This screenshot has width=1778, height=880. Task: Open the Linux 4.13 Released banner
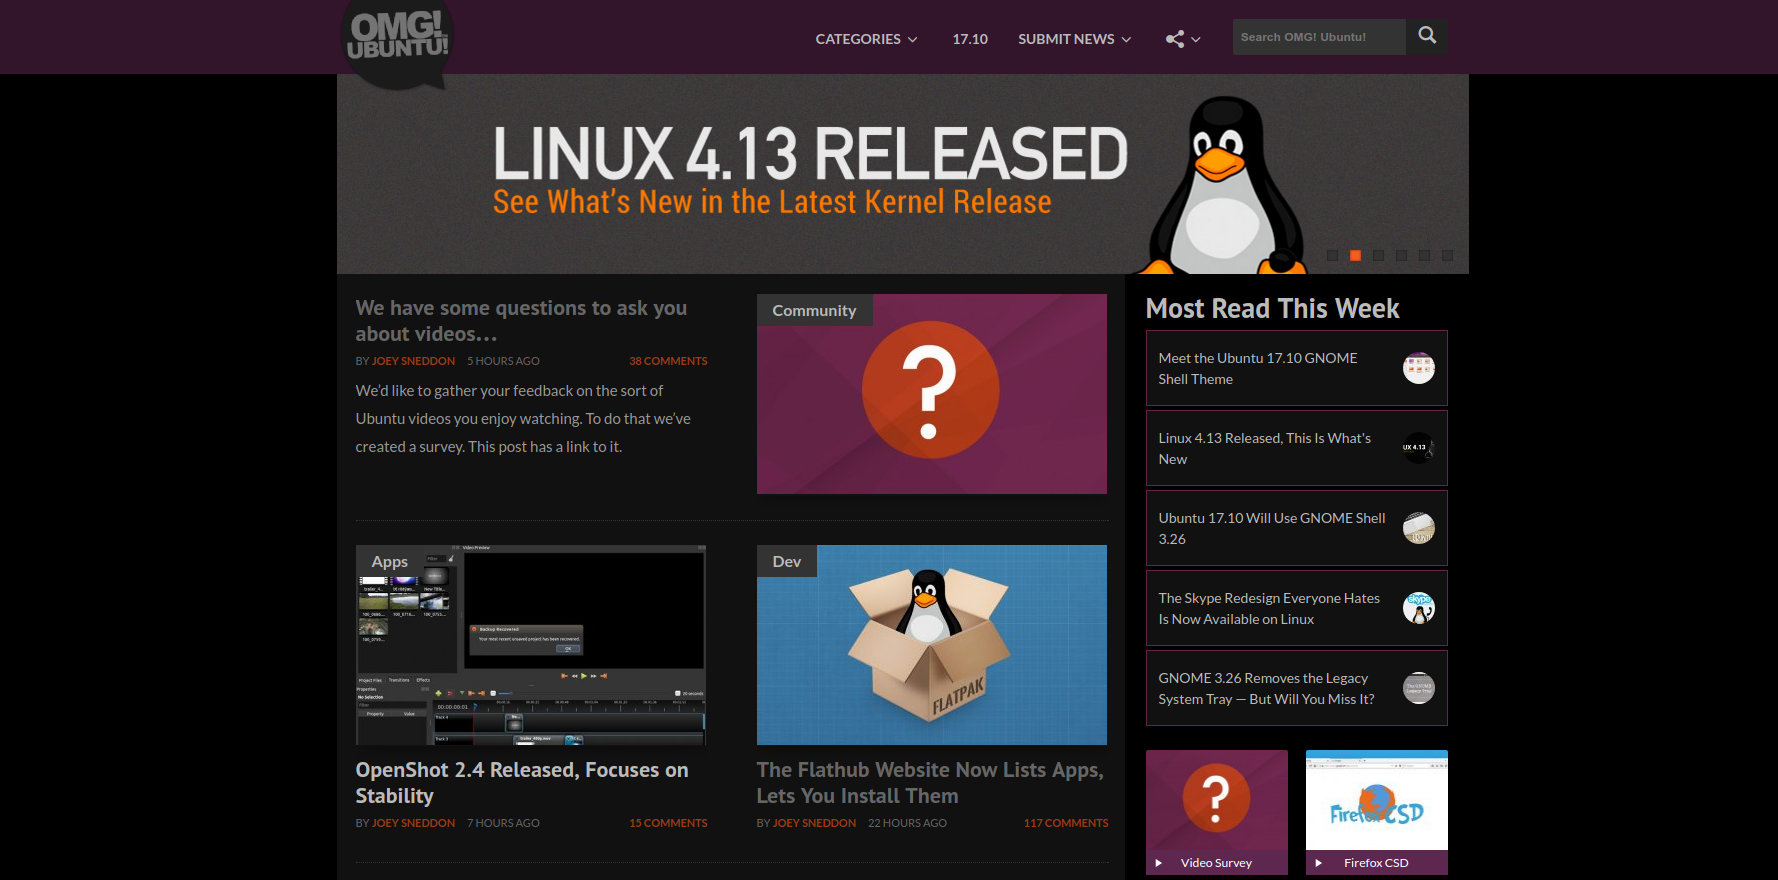coord(902,174)
